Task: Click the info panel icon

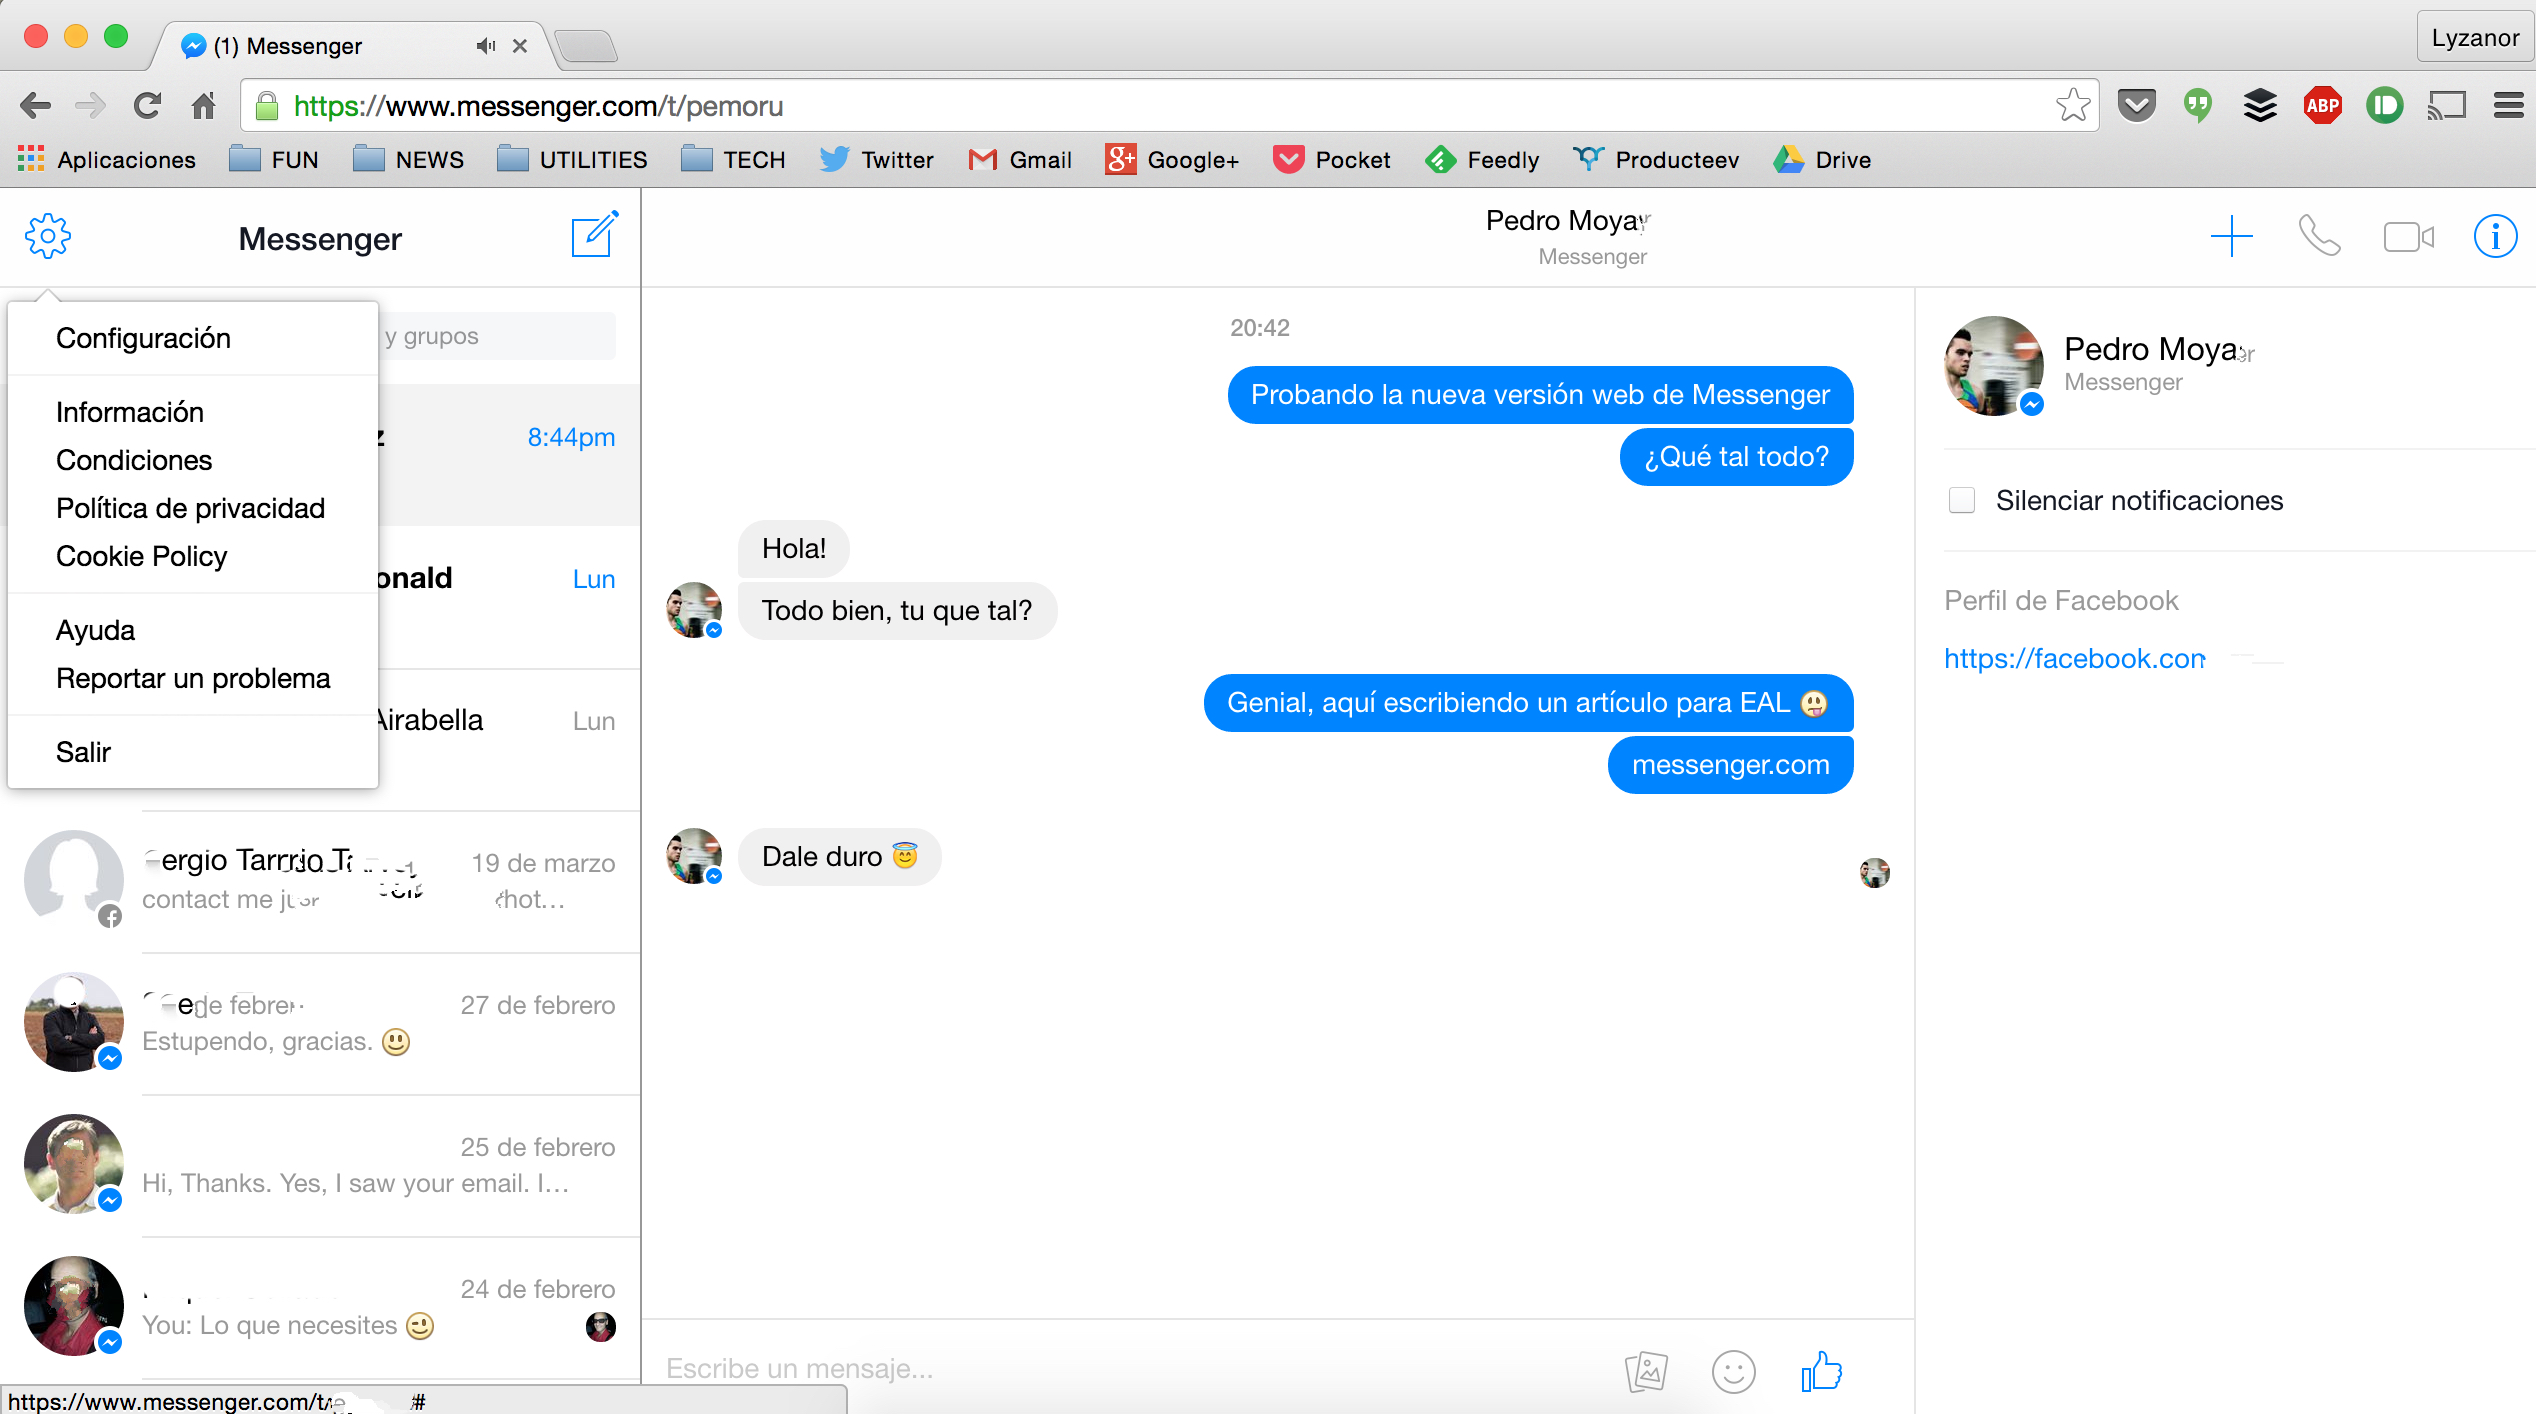Action: pos(2494,235)
